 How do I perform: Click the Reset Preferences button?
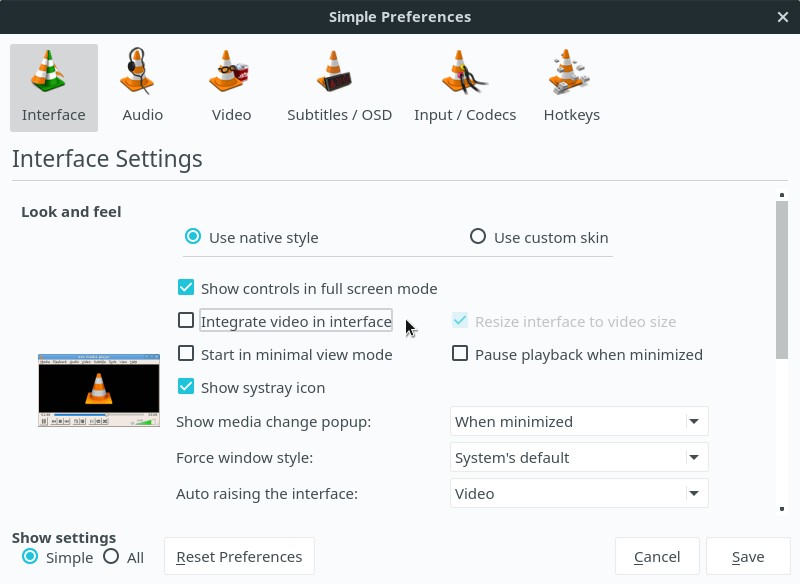click(239, 556)
